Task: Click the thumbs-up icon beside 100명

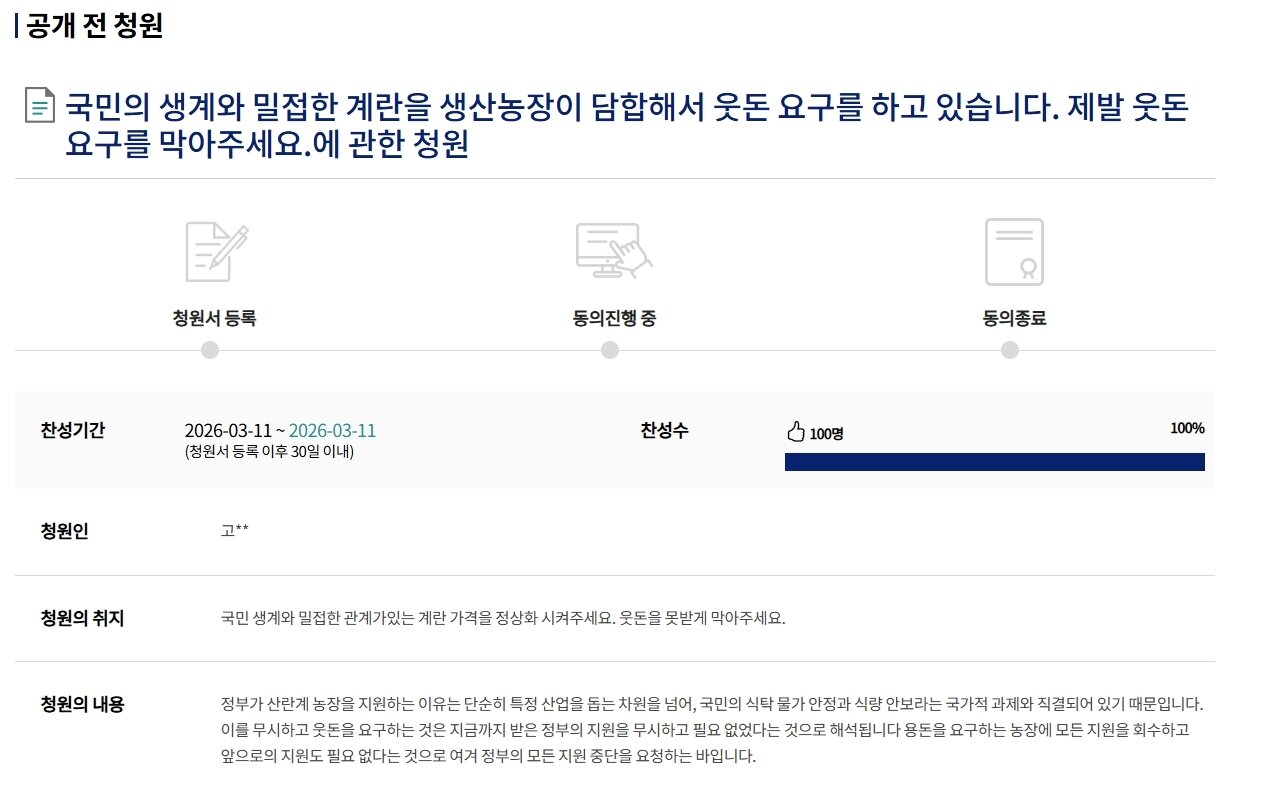Action: point(795,430)
